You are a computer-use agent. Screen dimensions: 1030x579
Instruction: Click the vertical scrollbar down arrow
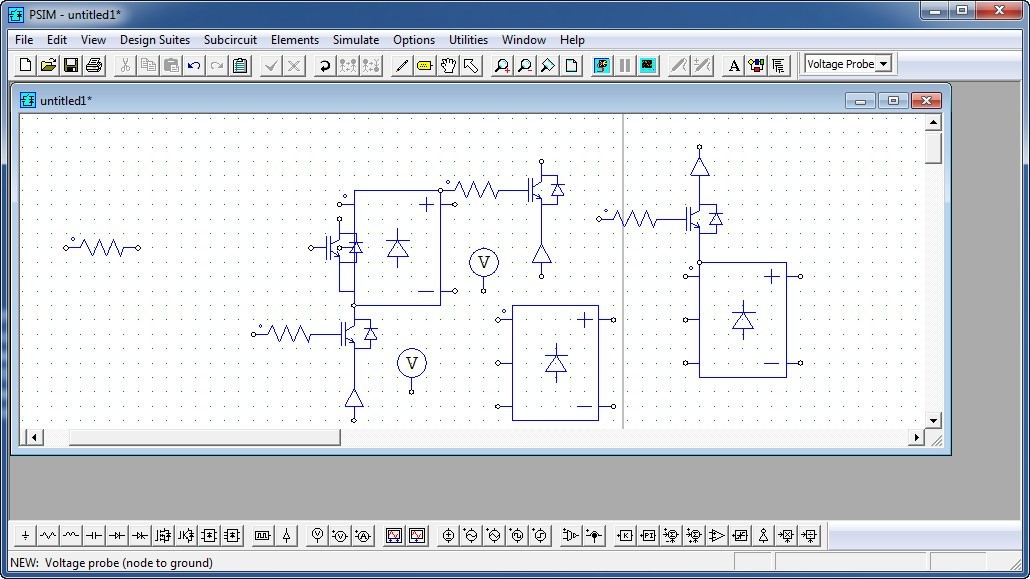tap(933, 421)
